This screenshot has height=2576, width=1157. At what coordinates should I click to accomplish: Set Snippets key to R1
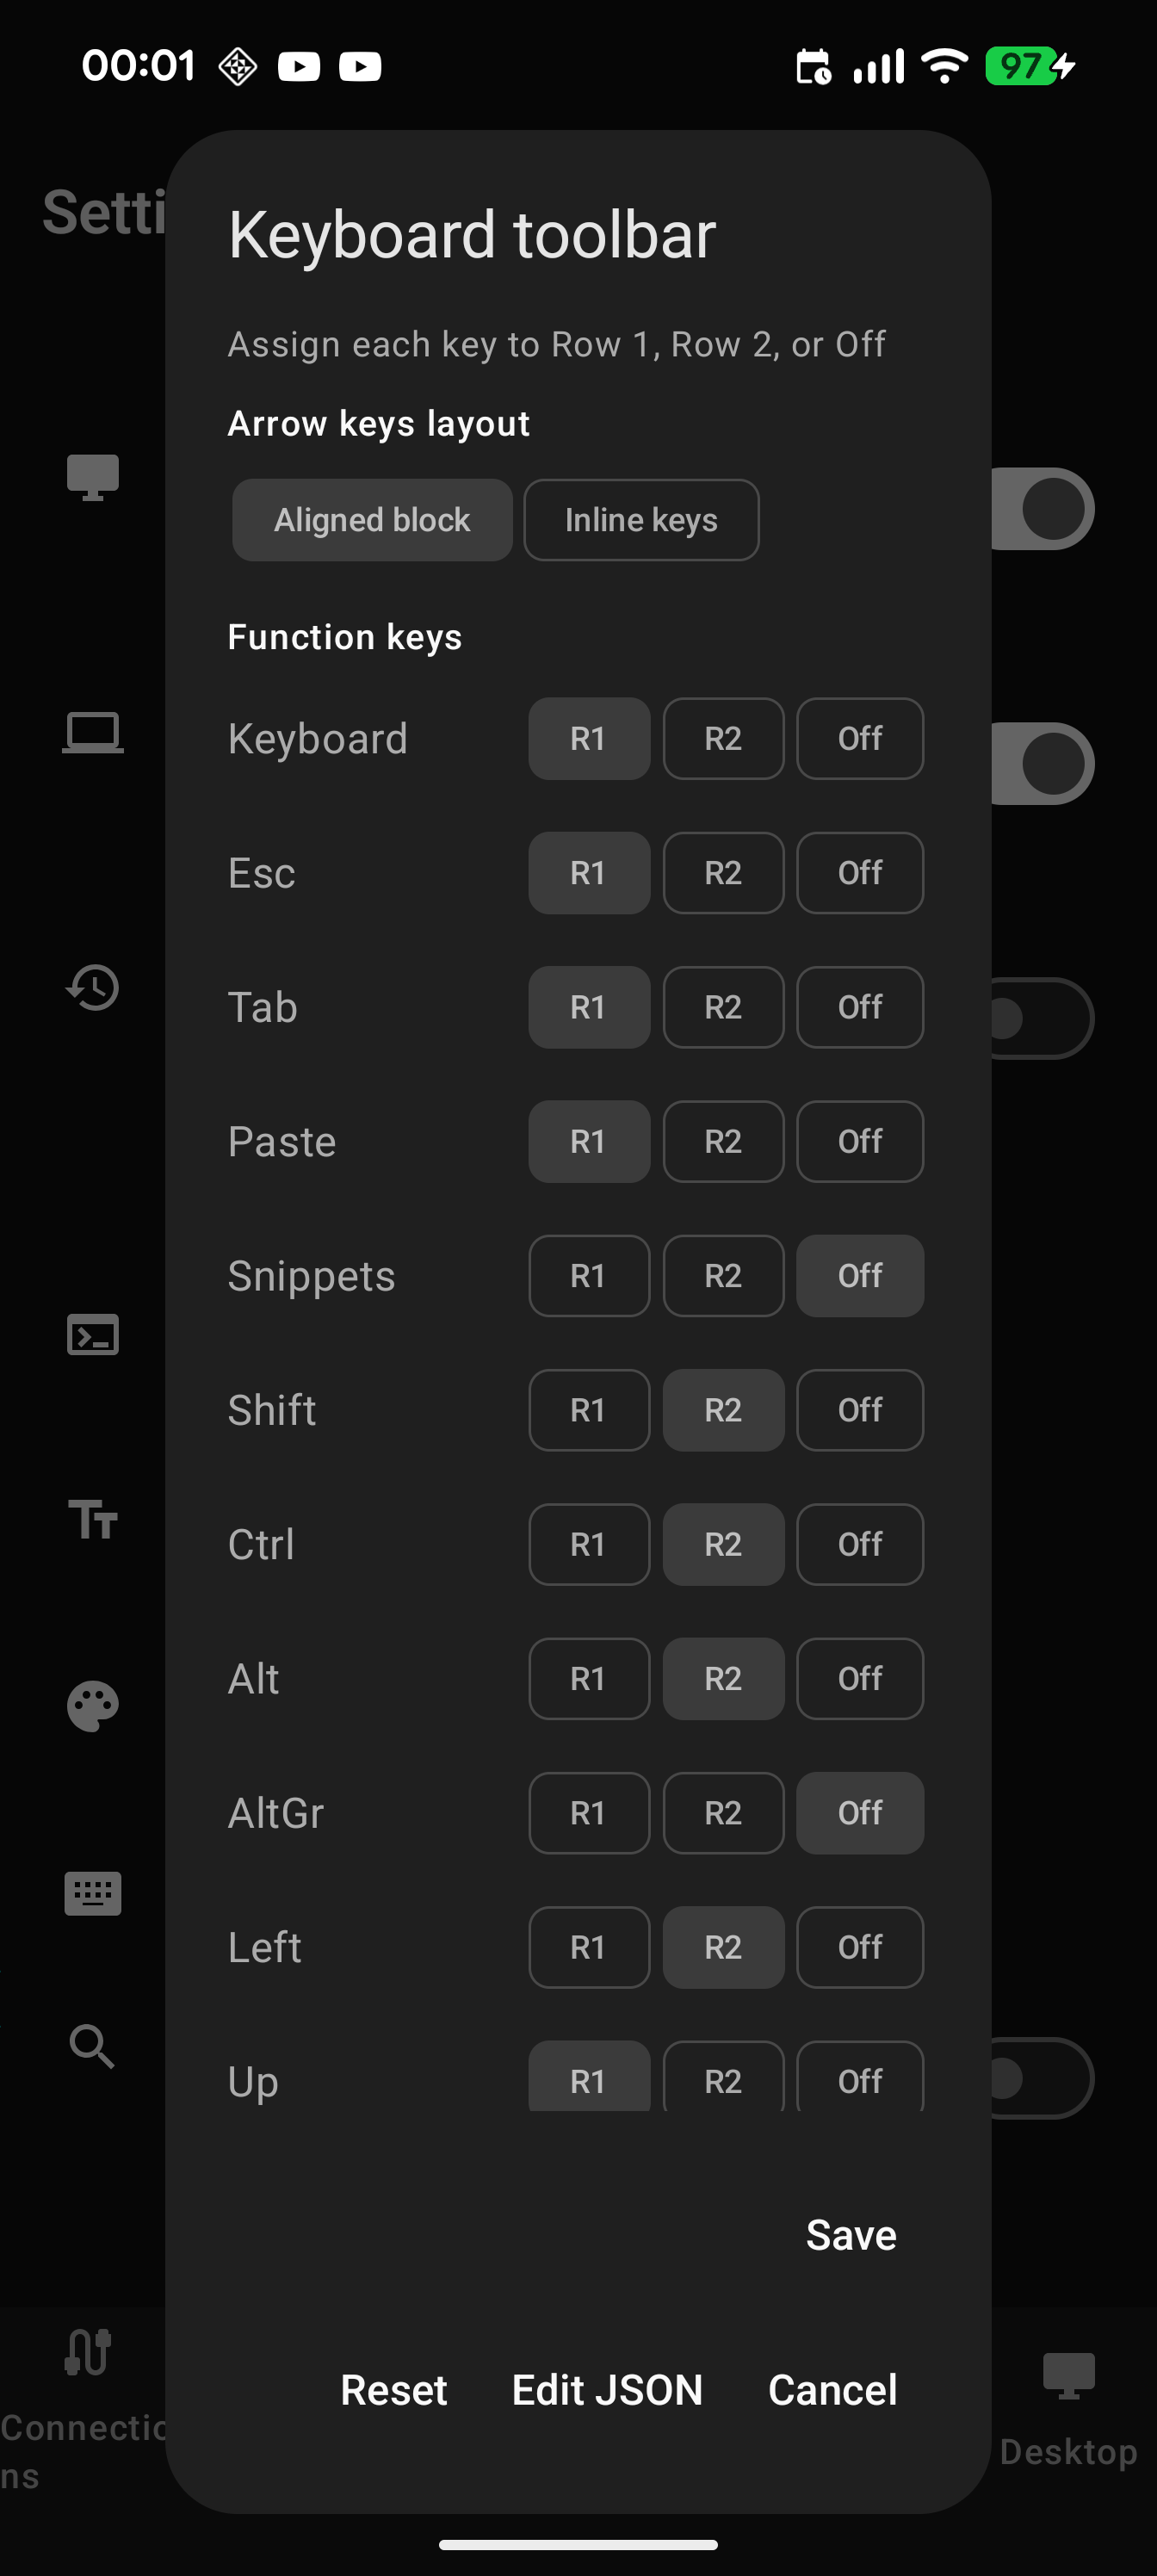(x=588, y=1275)
